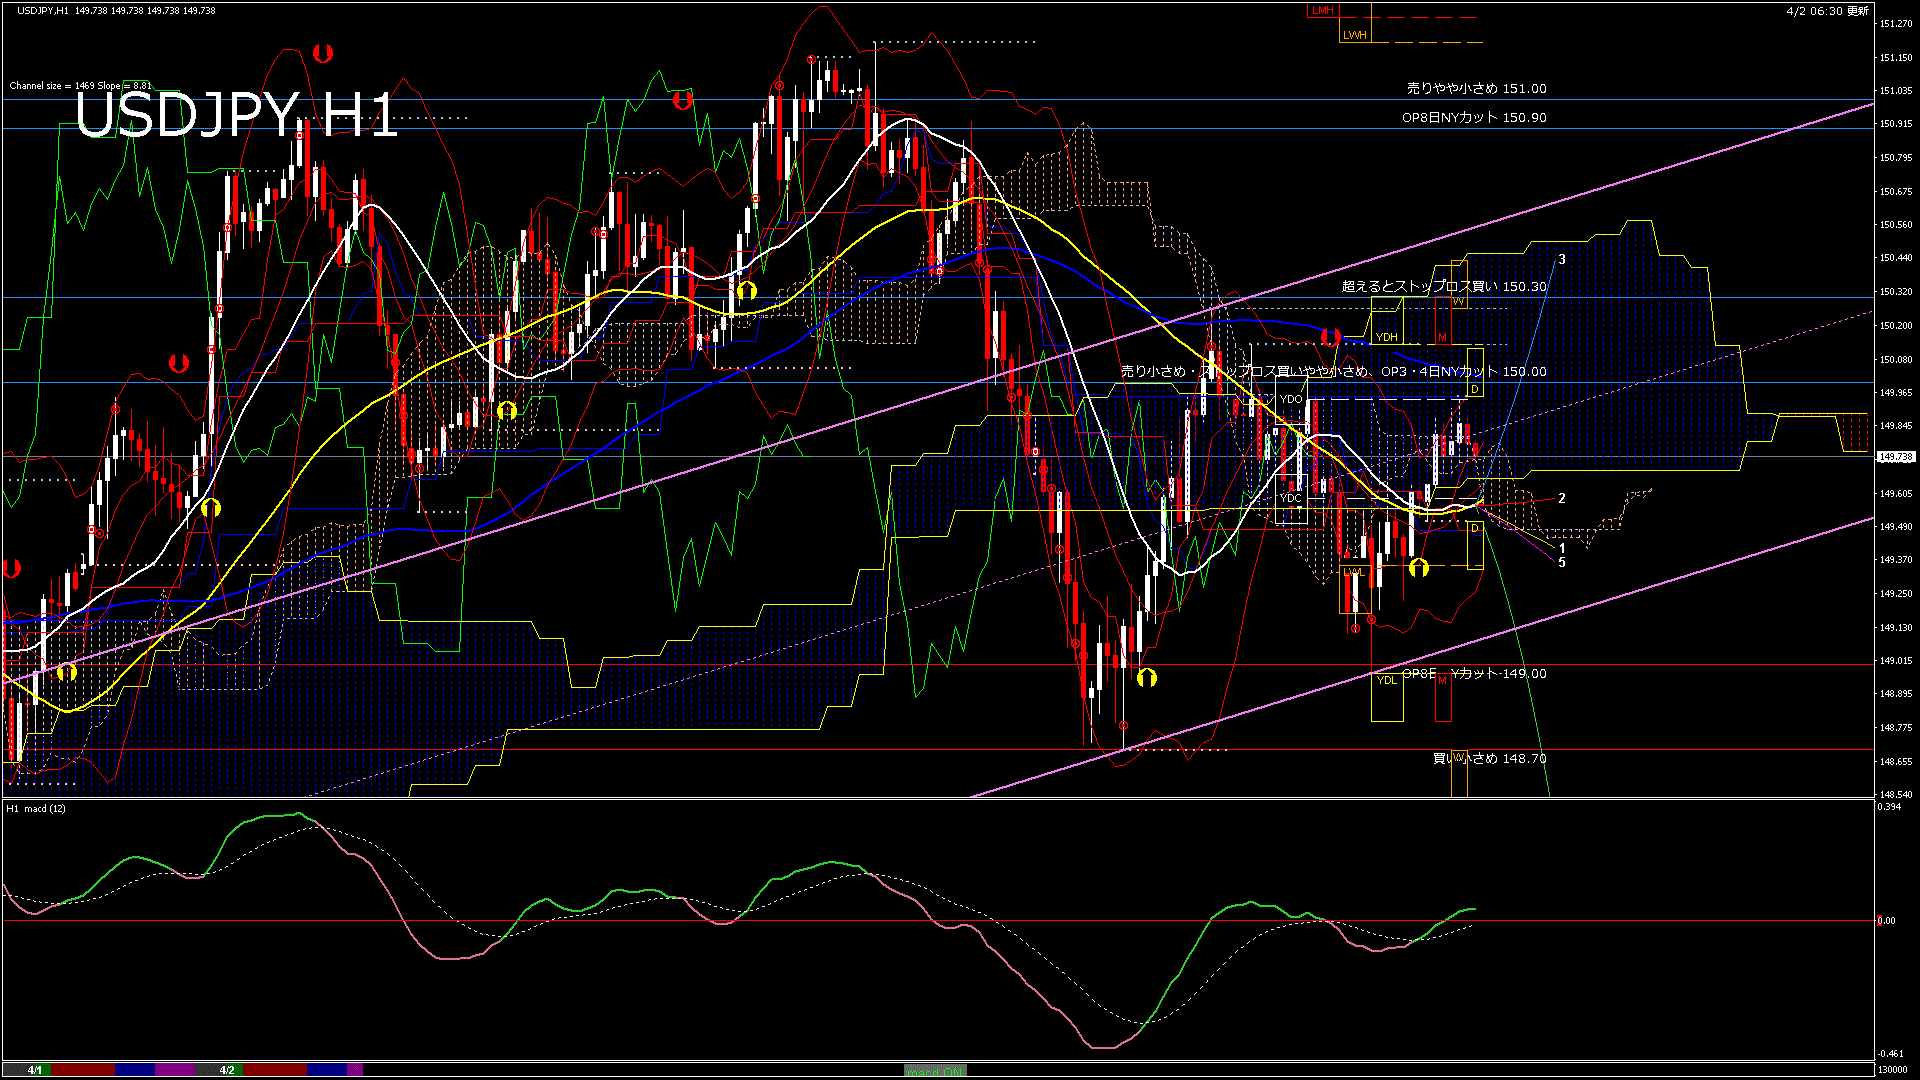Click yellow buy arrow next to LWL box
The width and height of the screenshot is (1920, 1080).
pyautogui.click(x=1418, y=568)
